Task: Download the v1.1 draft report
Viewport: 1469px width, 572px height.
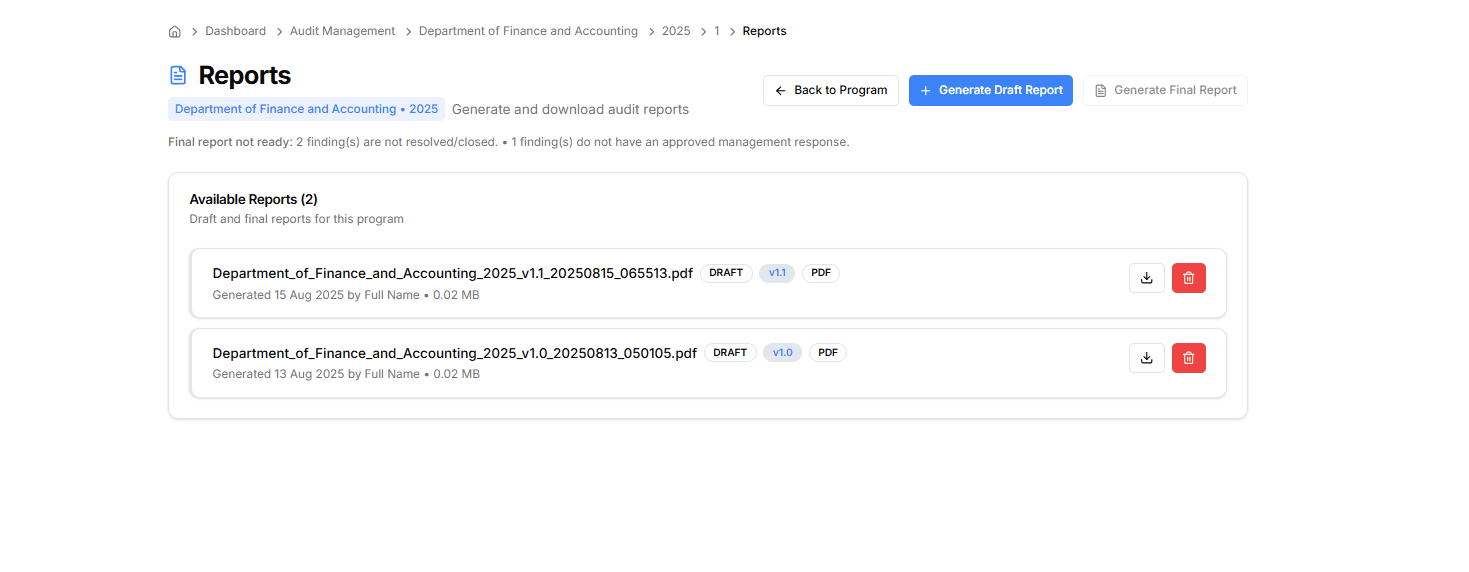Action: [x=1146, y=278]
